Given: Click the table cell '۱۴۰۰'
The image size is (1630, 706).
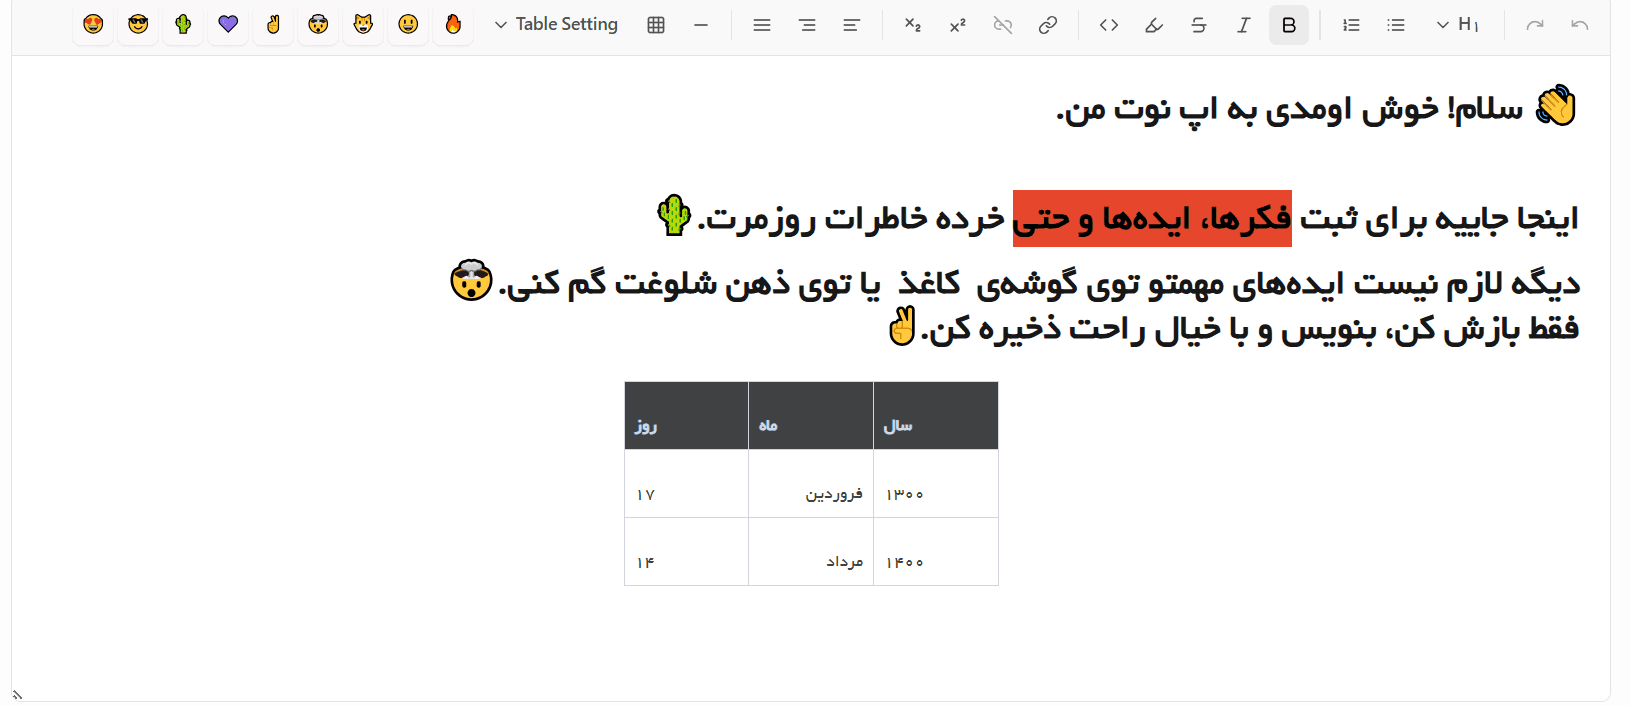Looking at the screenshot, I should pyautogui.click(x=936, y=552).
